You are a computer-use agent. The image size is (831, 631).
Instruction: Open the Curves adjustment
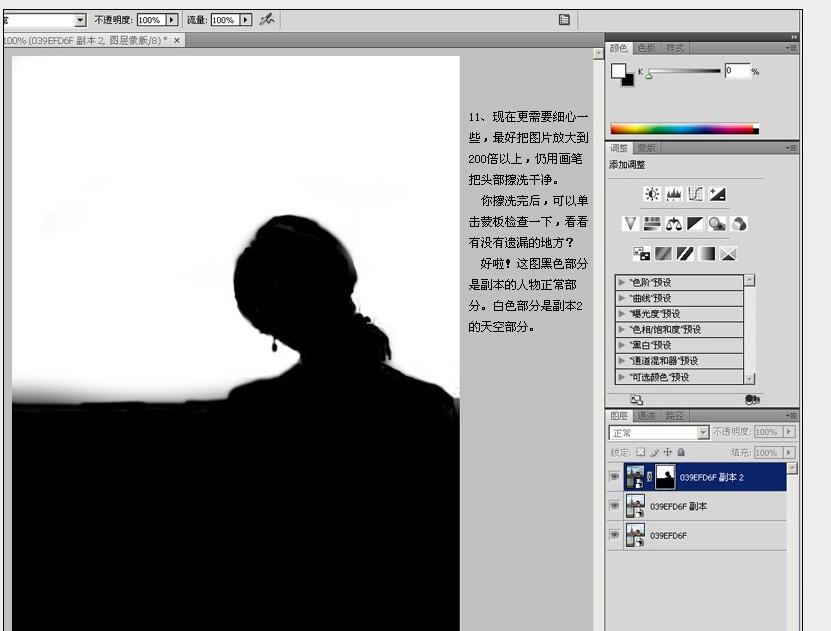click(695, 193)
